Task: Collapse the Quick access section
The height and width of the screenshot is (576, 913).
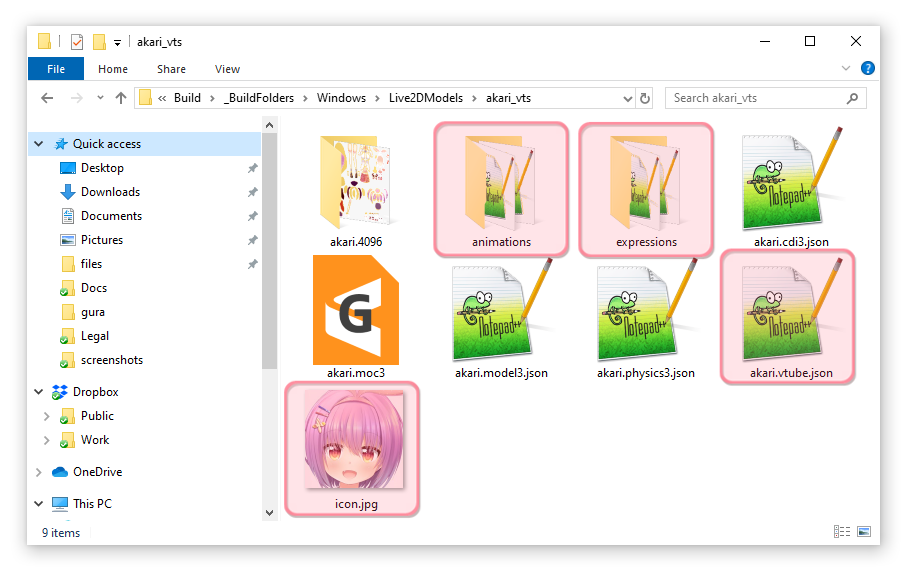Action: 38,143
